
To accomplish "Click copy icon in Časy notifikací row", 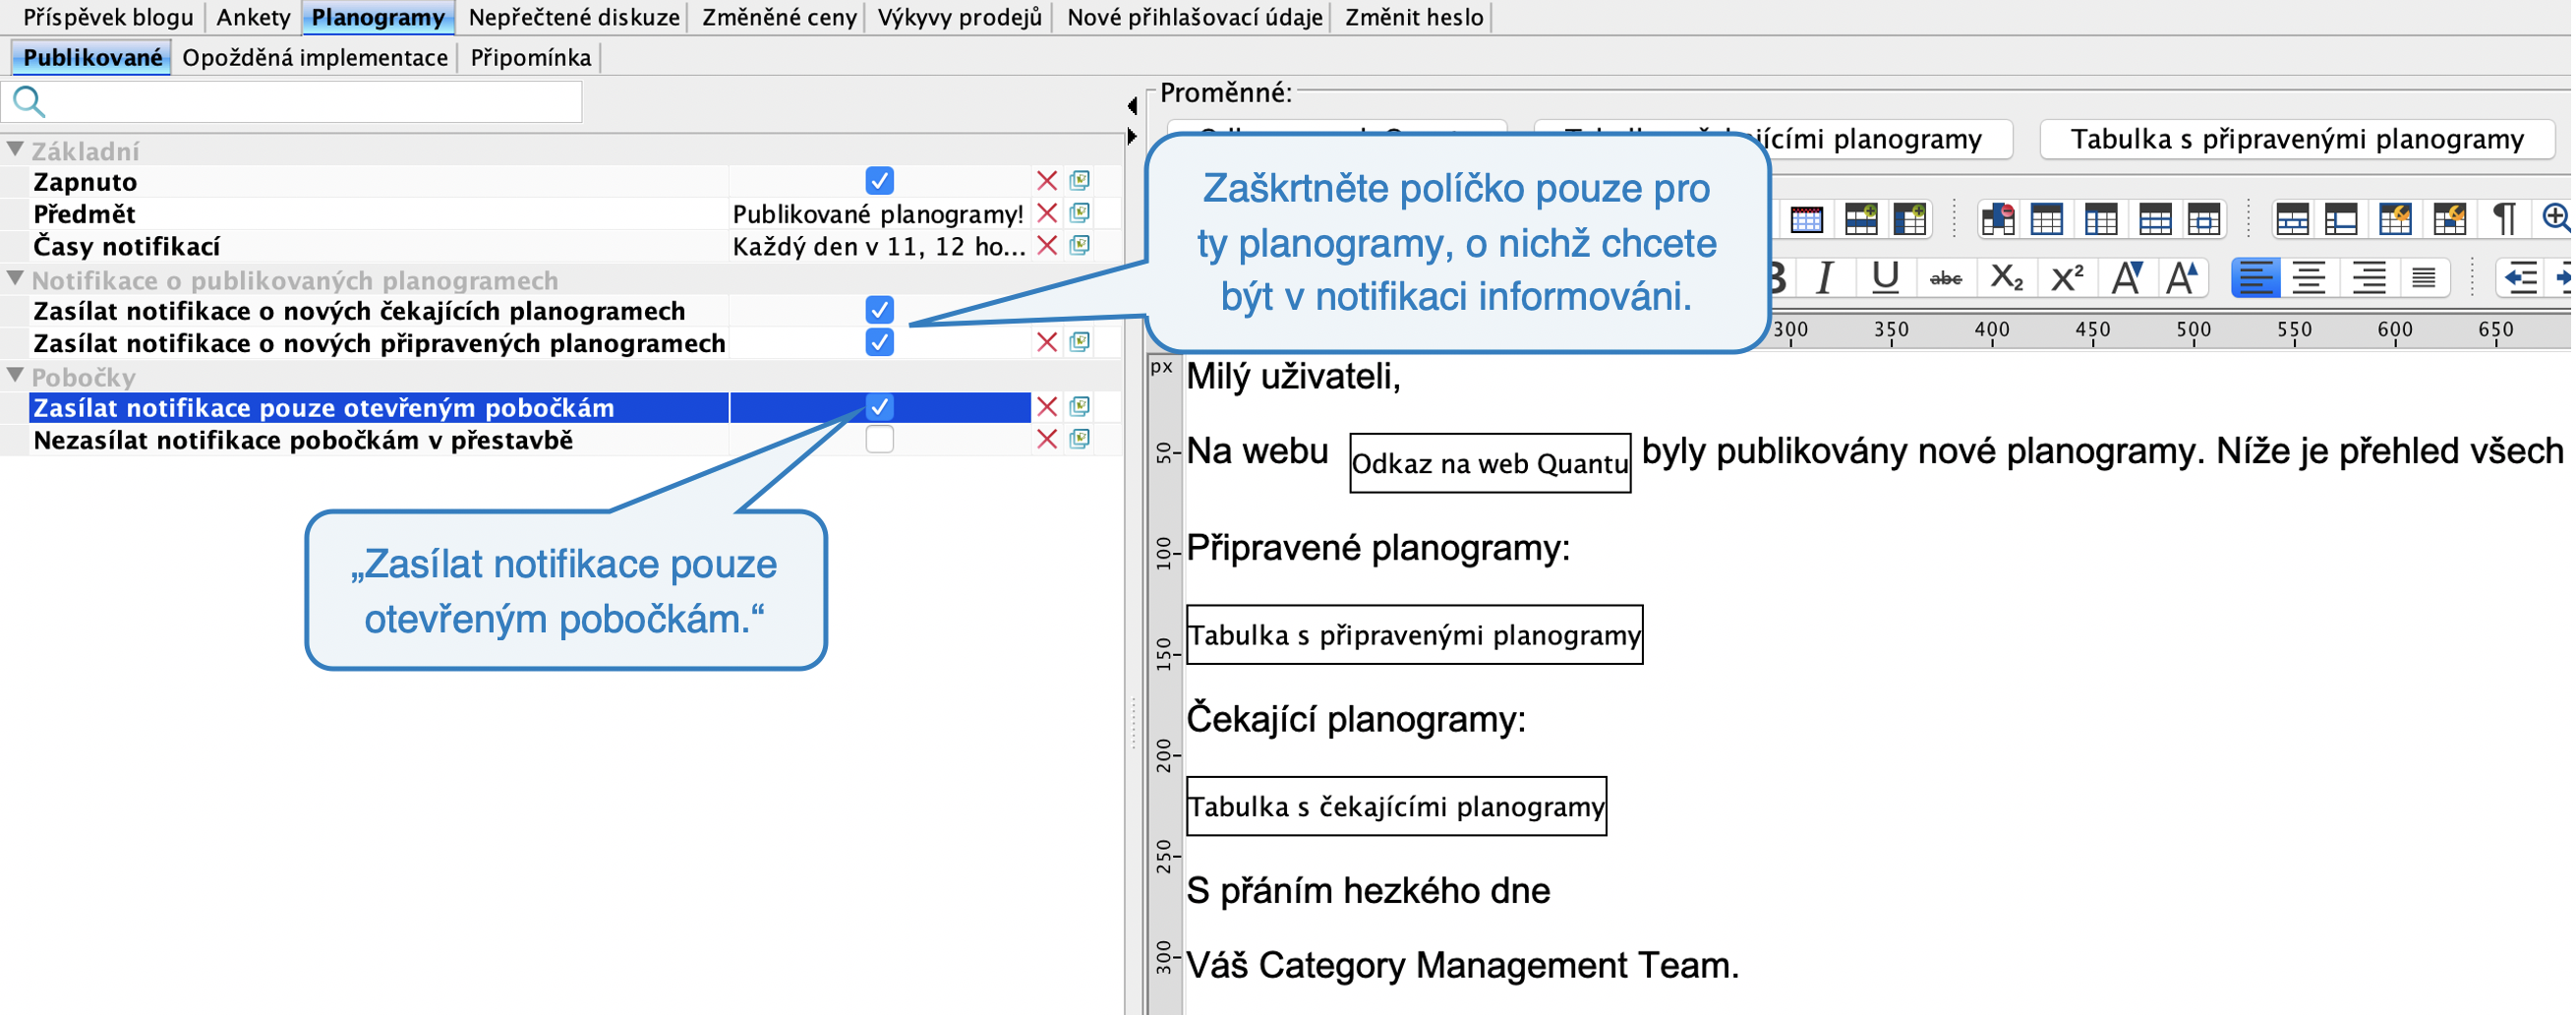I will pyautogui.click(x=1081, y=245).
